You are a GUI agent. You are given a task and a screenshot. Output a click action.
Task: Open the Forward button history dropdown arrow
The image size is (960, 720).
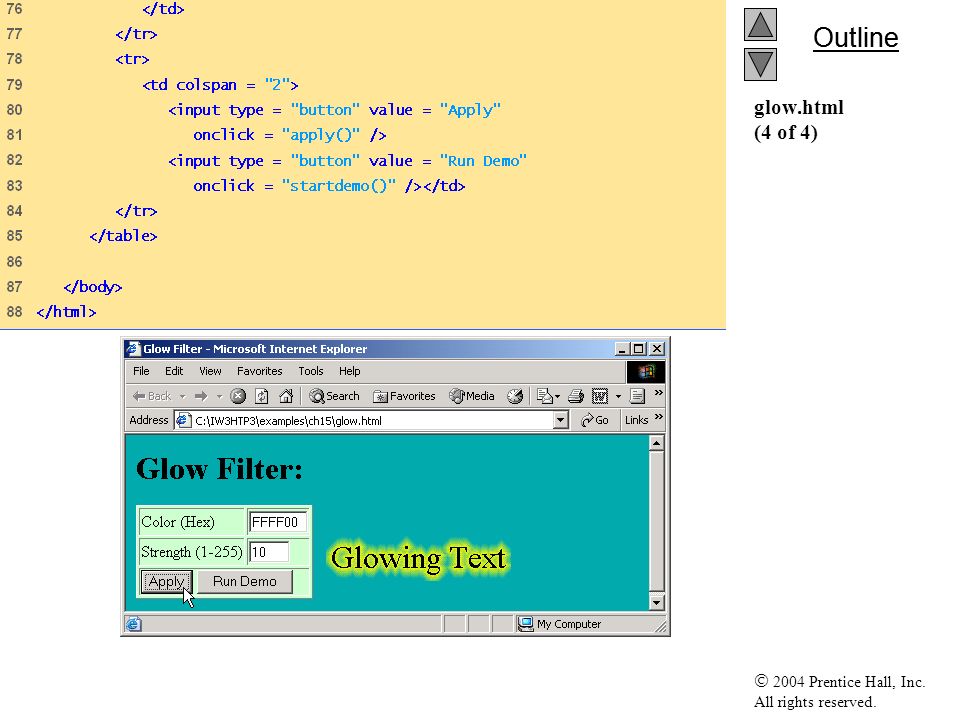[219, 397]
